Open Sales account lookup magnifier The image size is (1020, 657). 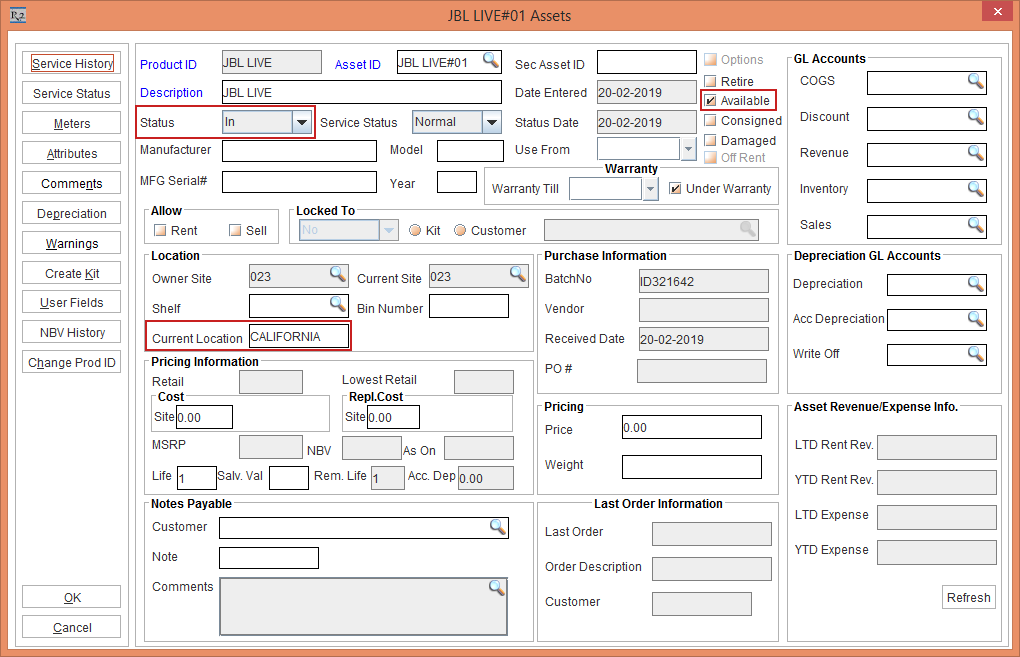coord(975,226)
